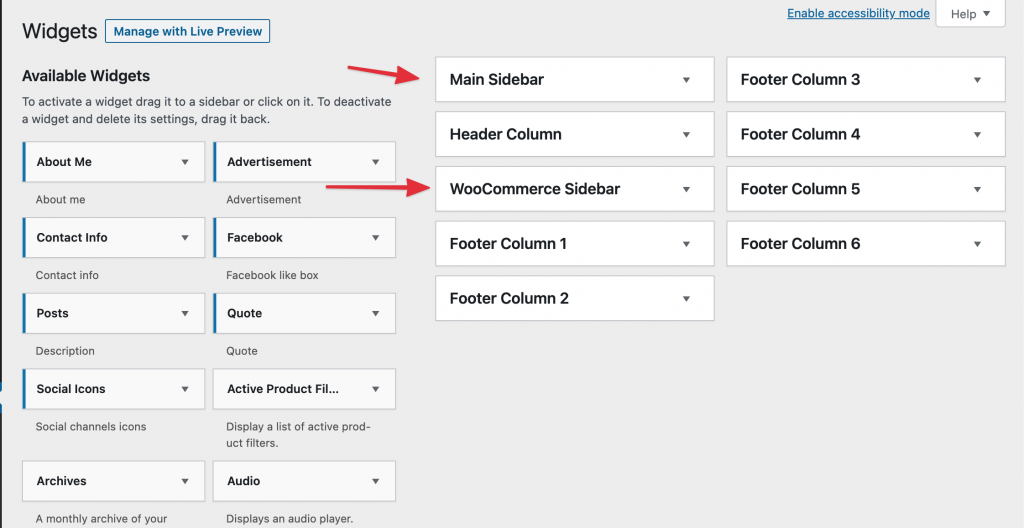Open Footer Column 4 area
The width and height of the screenshot is (1024, 528).
[865, 135]
